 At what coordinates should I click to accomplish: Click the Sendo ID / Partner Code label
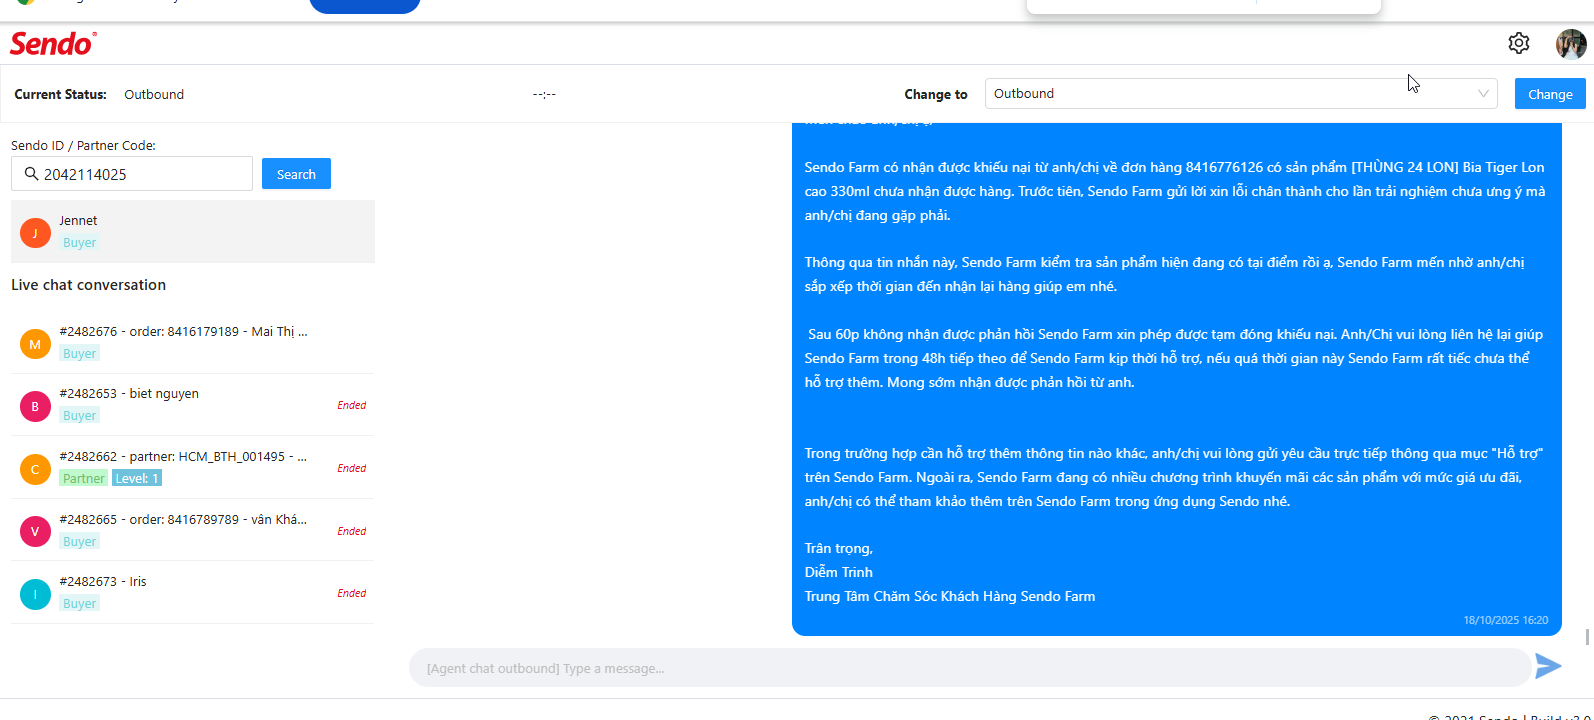pyautogui.click(x=83, y=145)
